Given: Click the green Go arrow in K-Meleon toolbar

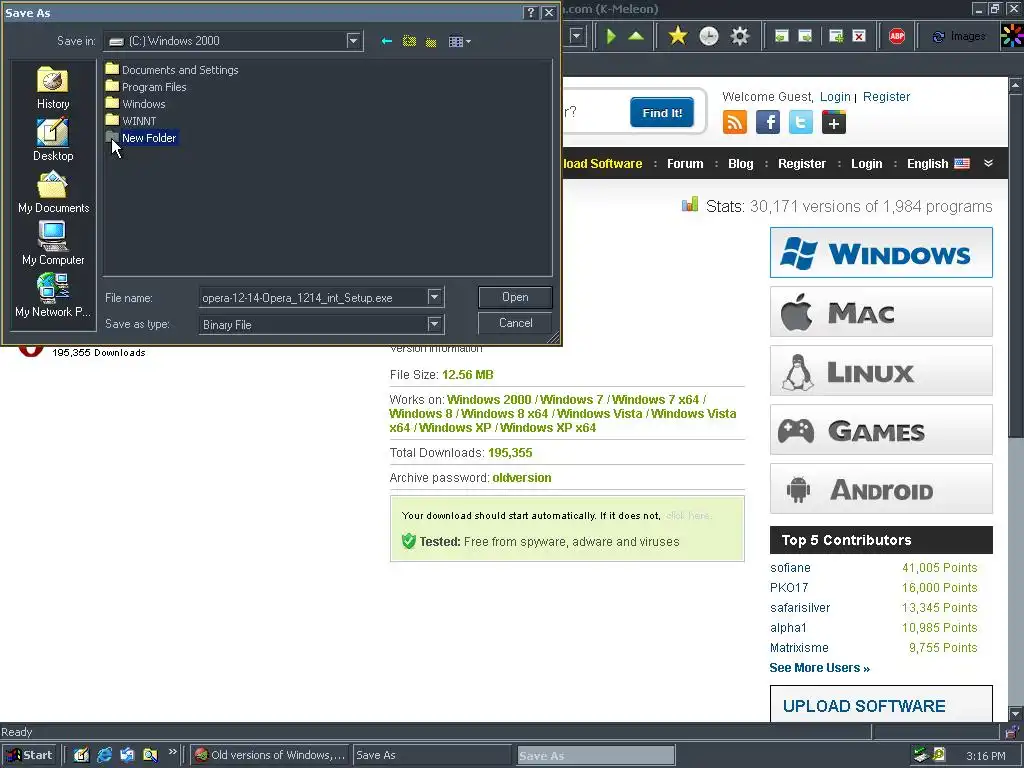Looking at the screenshot, I should click(x=611, y=36).
